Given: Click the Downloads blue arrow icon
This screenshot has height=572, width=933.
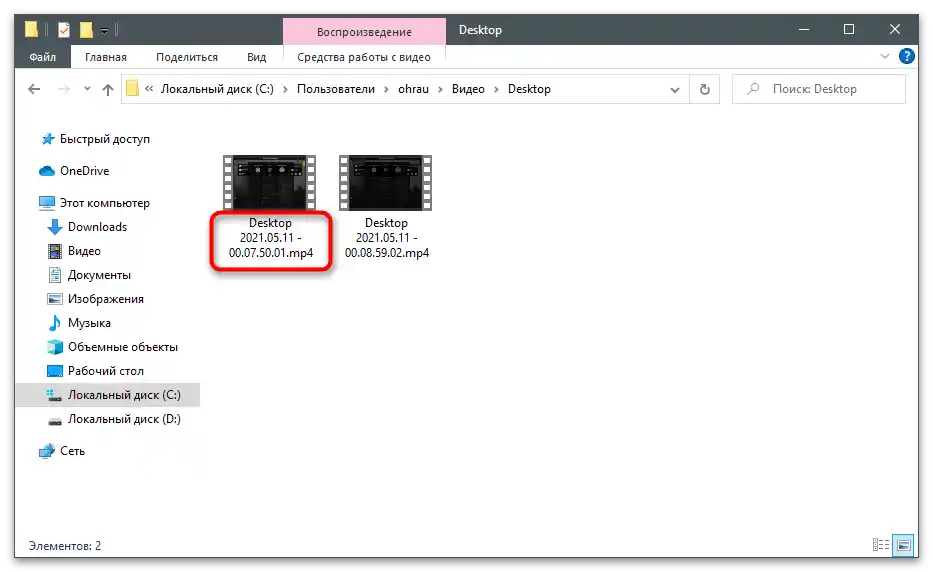Looking at the screenshot, I should [x=55, y=227].
